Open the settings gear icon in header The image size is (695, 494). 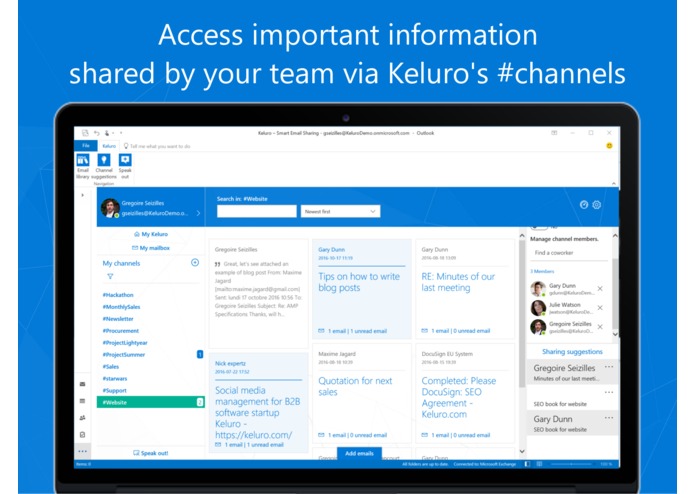click(x=597, y=205)
